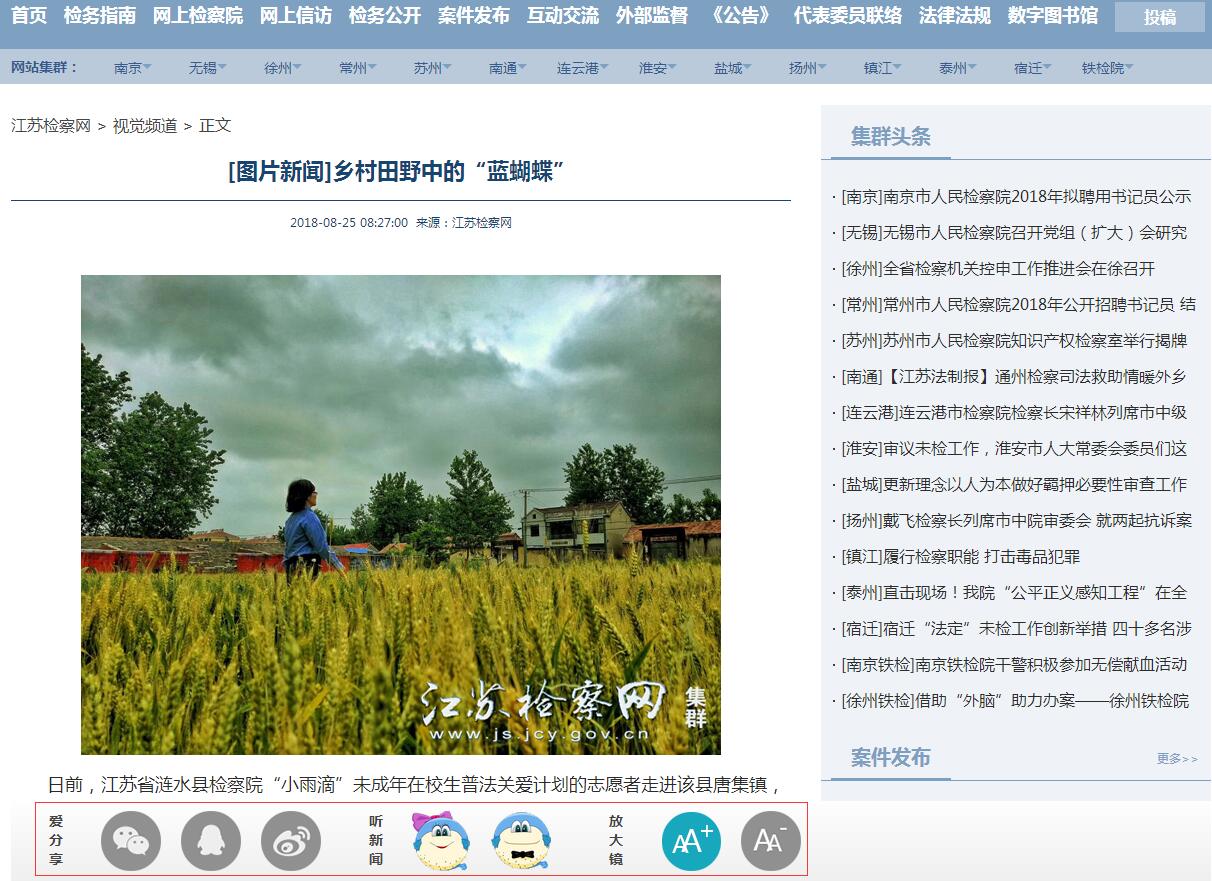This screenshot has width=1212, height=881.
Task: Open [南京铁检] 无偿献血活动 headline
Action: pyautogui.click(x=1014, y=665)
